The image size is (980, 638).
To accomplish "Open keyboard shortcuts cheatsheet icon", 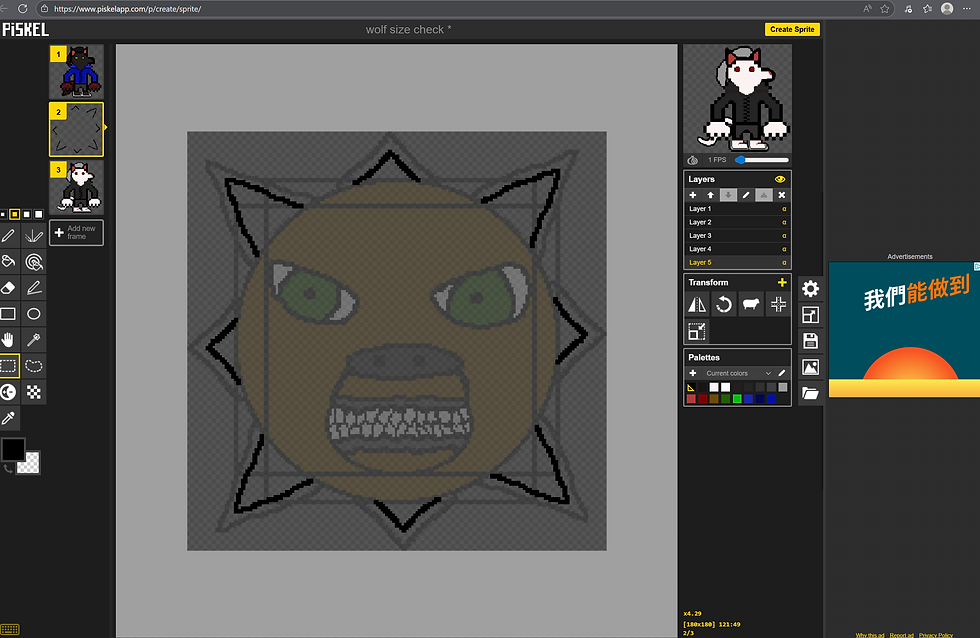I will pyautogui.click(x=10, y=629).
